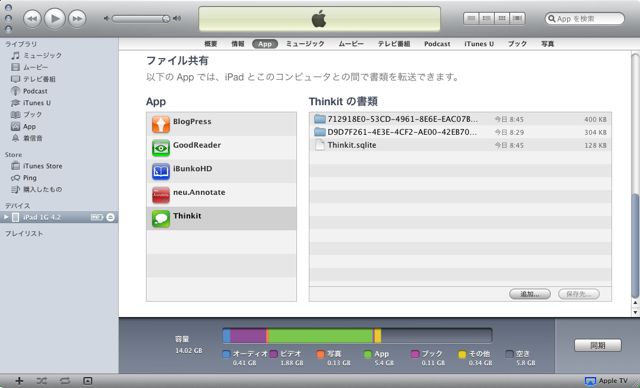Click the 同期 sync button
Screen dimensions: 640x388
(598, 345)
